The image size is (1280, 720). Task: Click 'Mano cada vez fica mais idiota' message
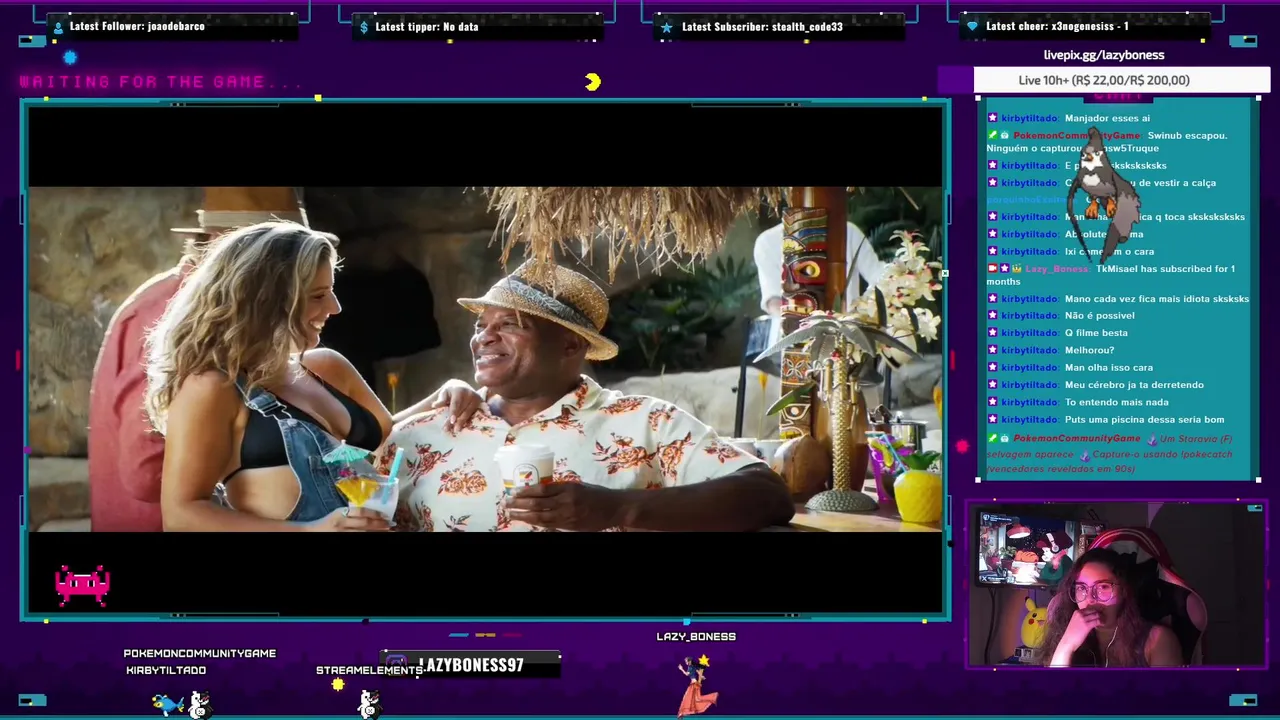click(1157, 299)
